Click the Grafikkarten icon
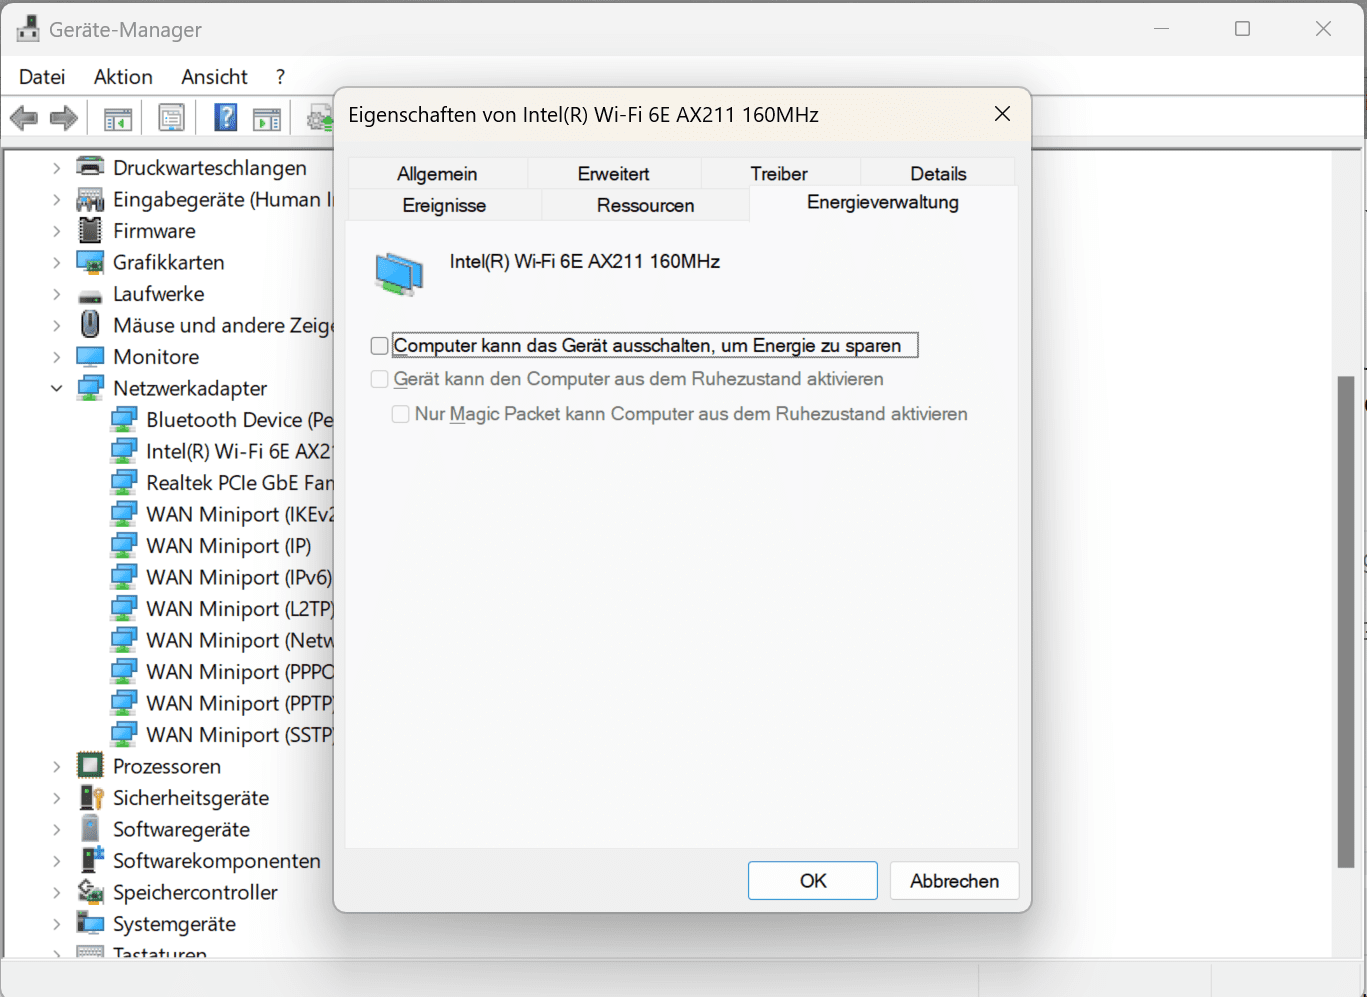The width and height of the screenshot is (1367, 997). tap(90, 262)
